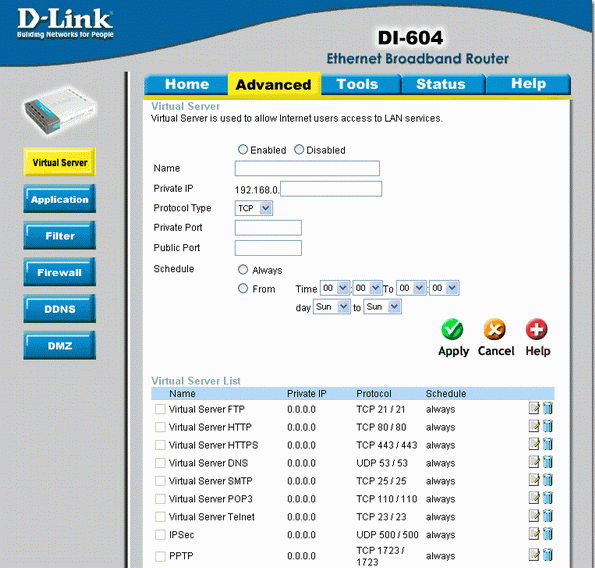Open the DDNS settings page
The image size is (595, 568).
coord(60,309)
